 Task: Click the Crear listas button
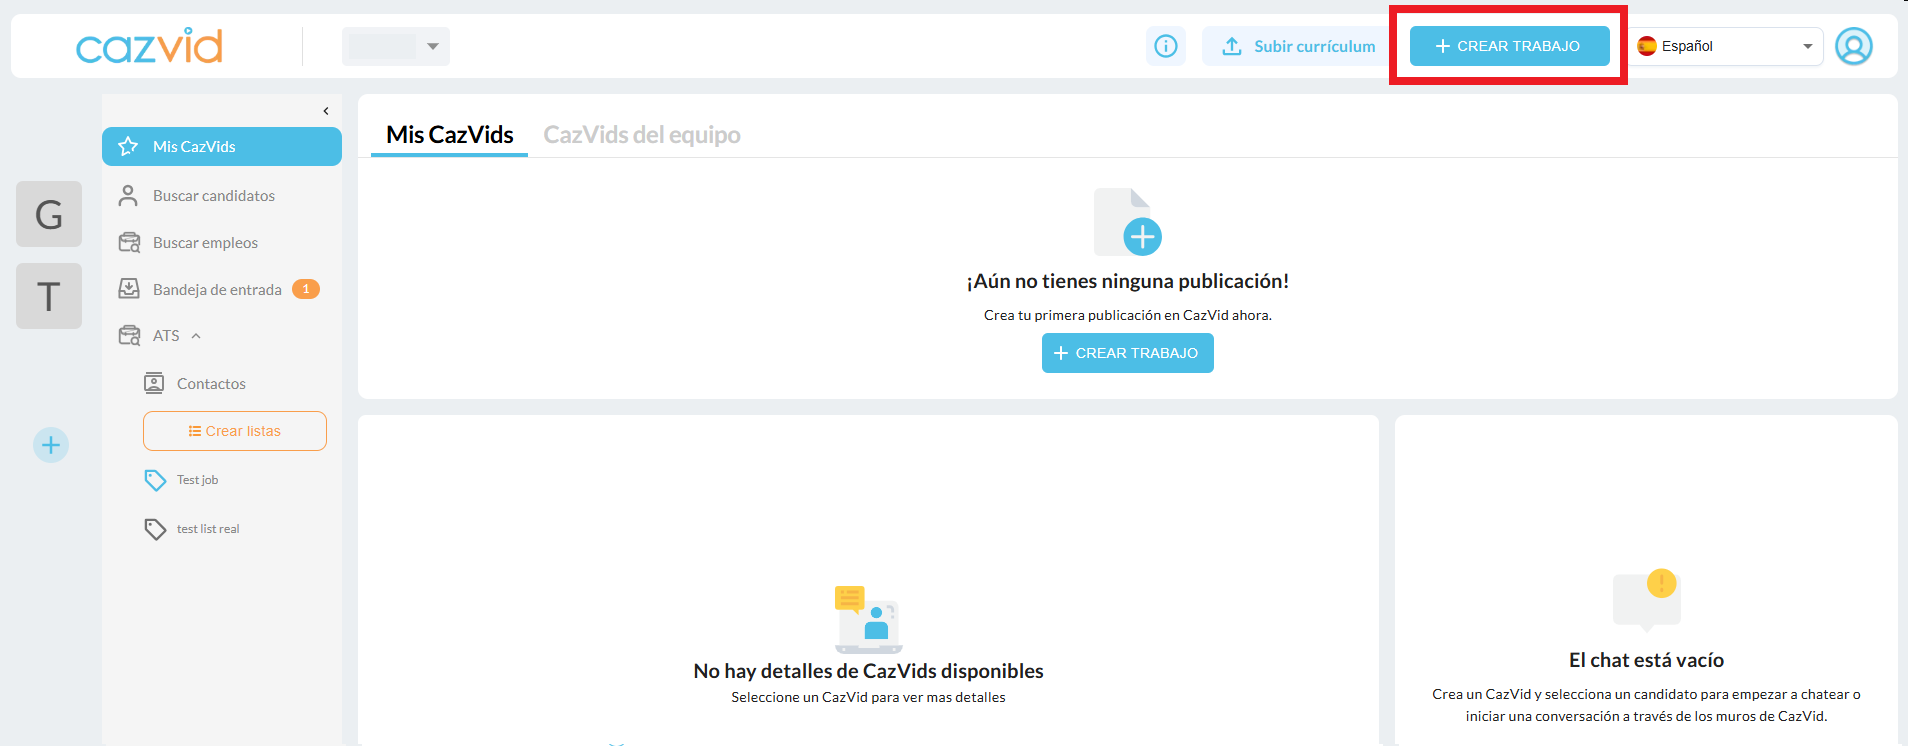coord(235,431)
